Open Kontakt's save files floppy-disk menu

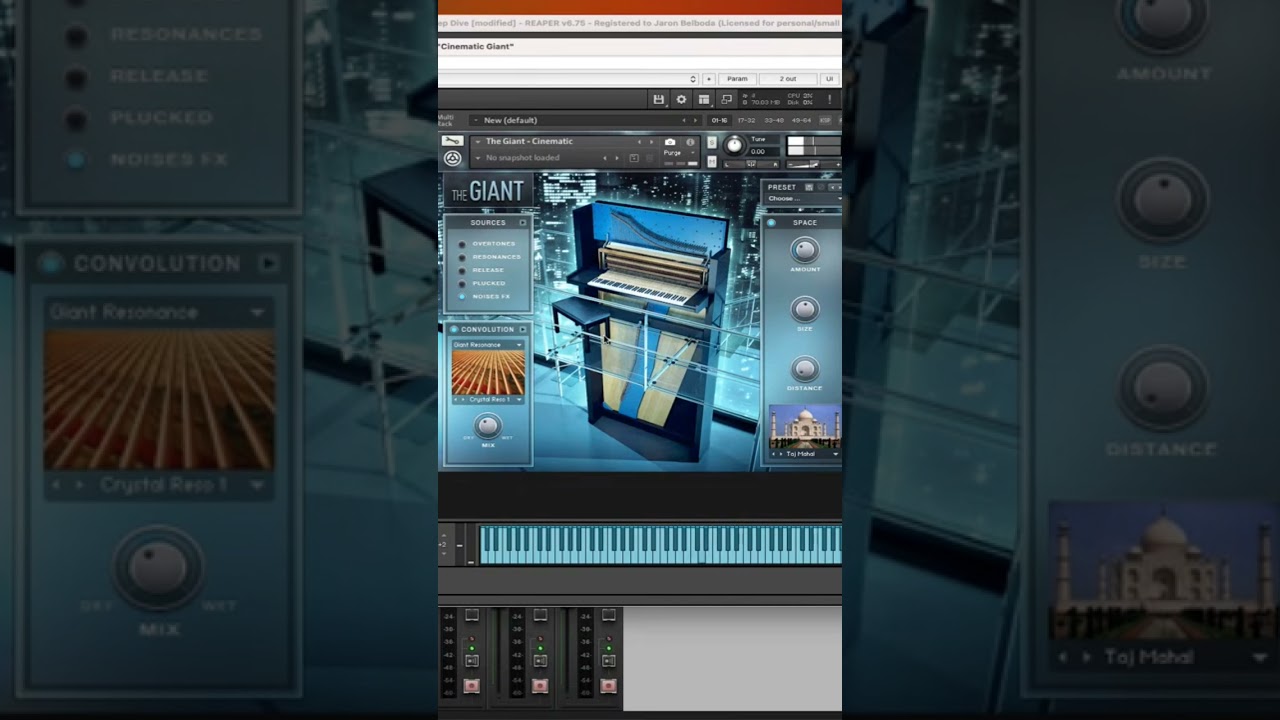(x=659, y=99)
